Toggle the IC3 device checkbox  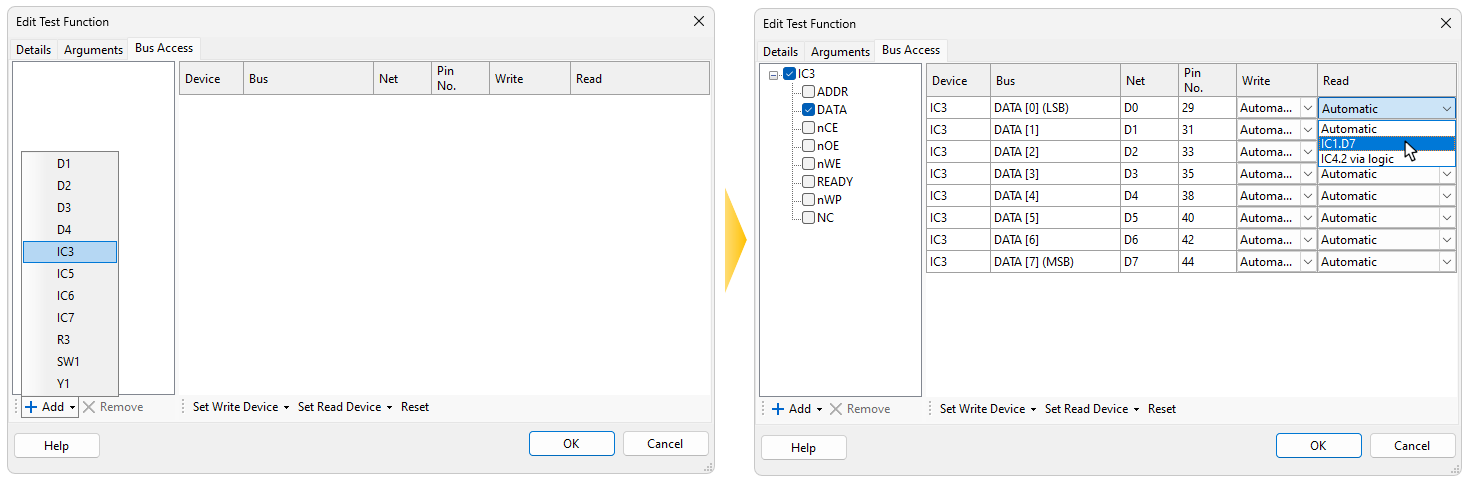pyautogui.click(x=790, y=74)
